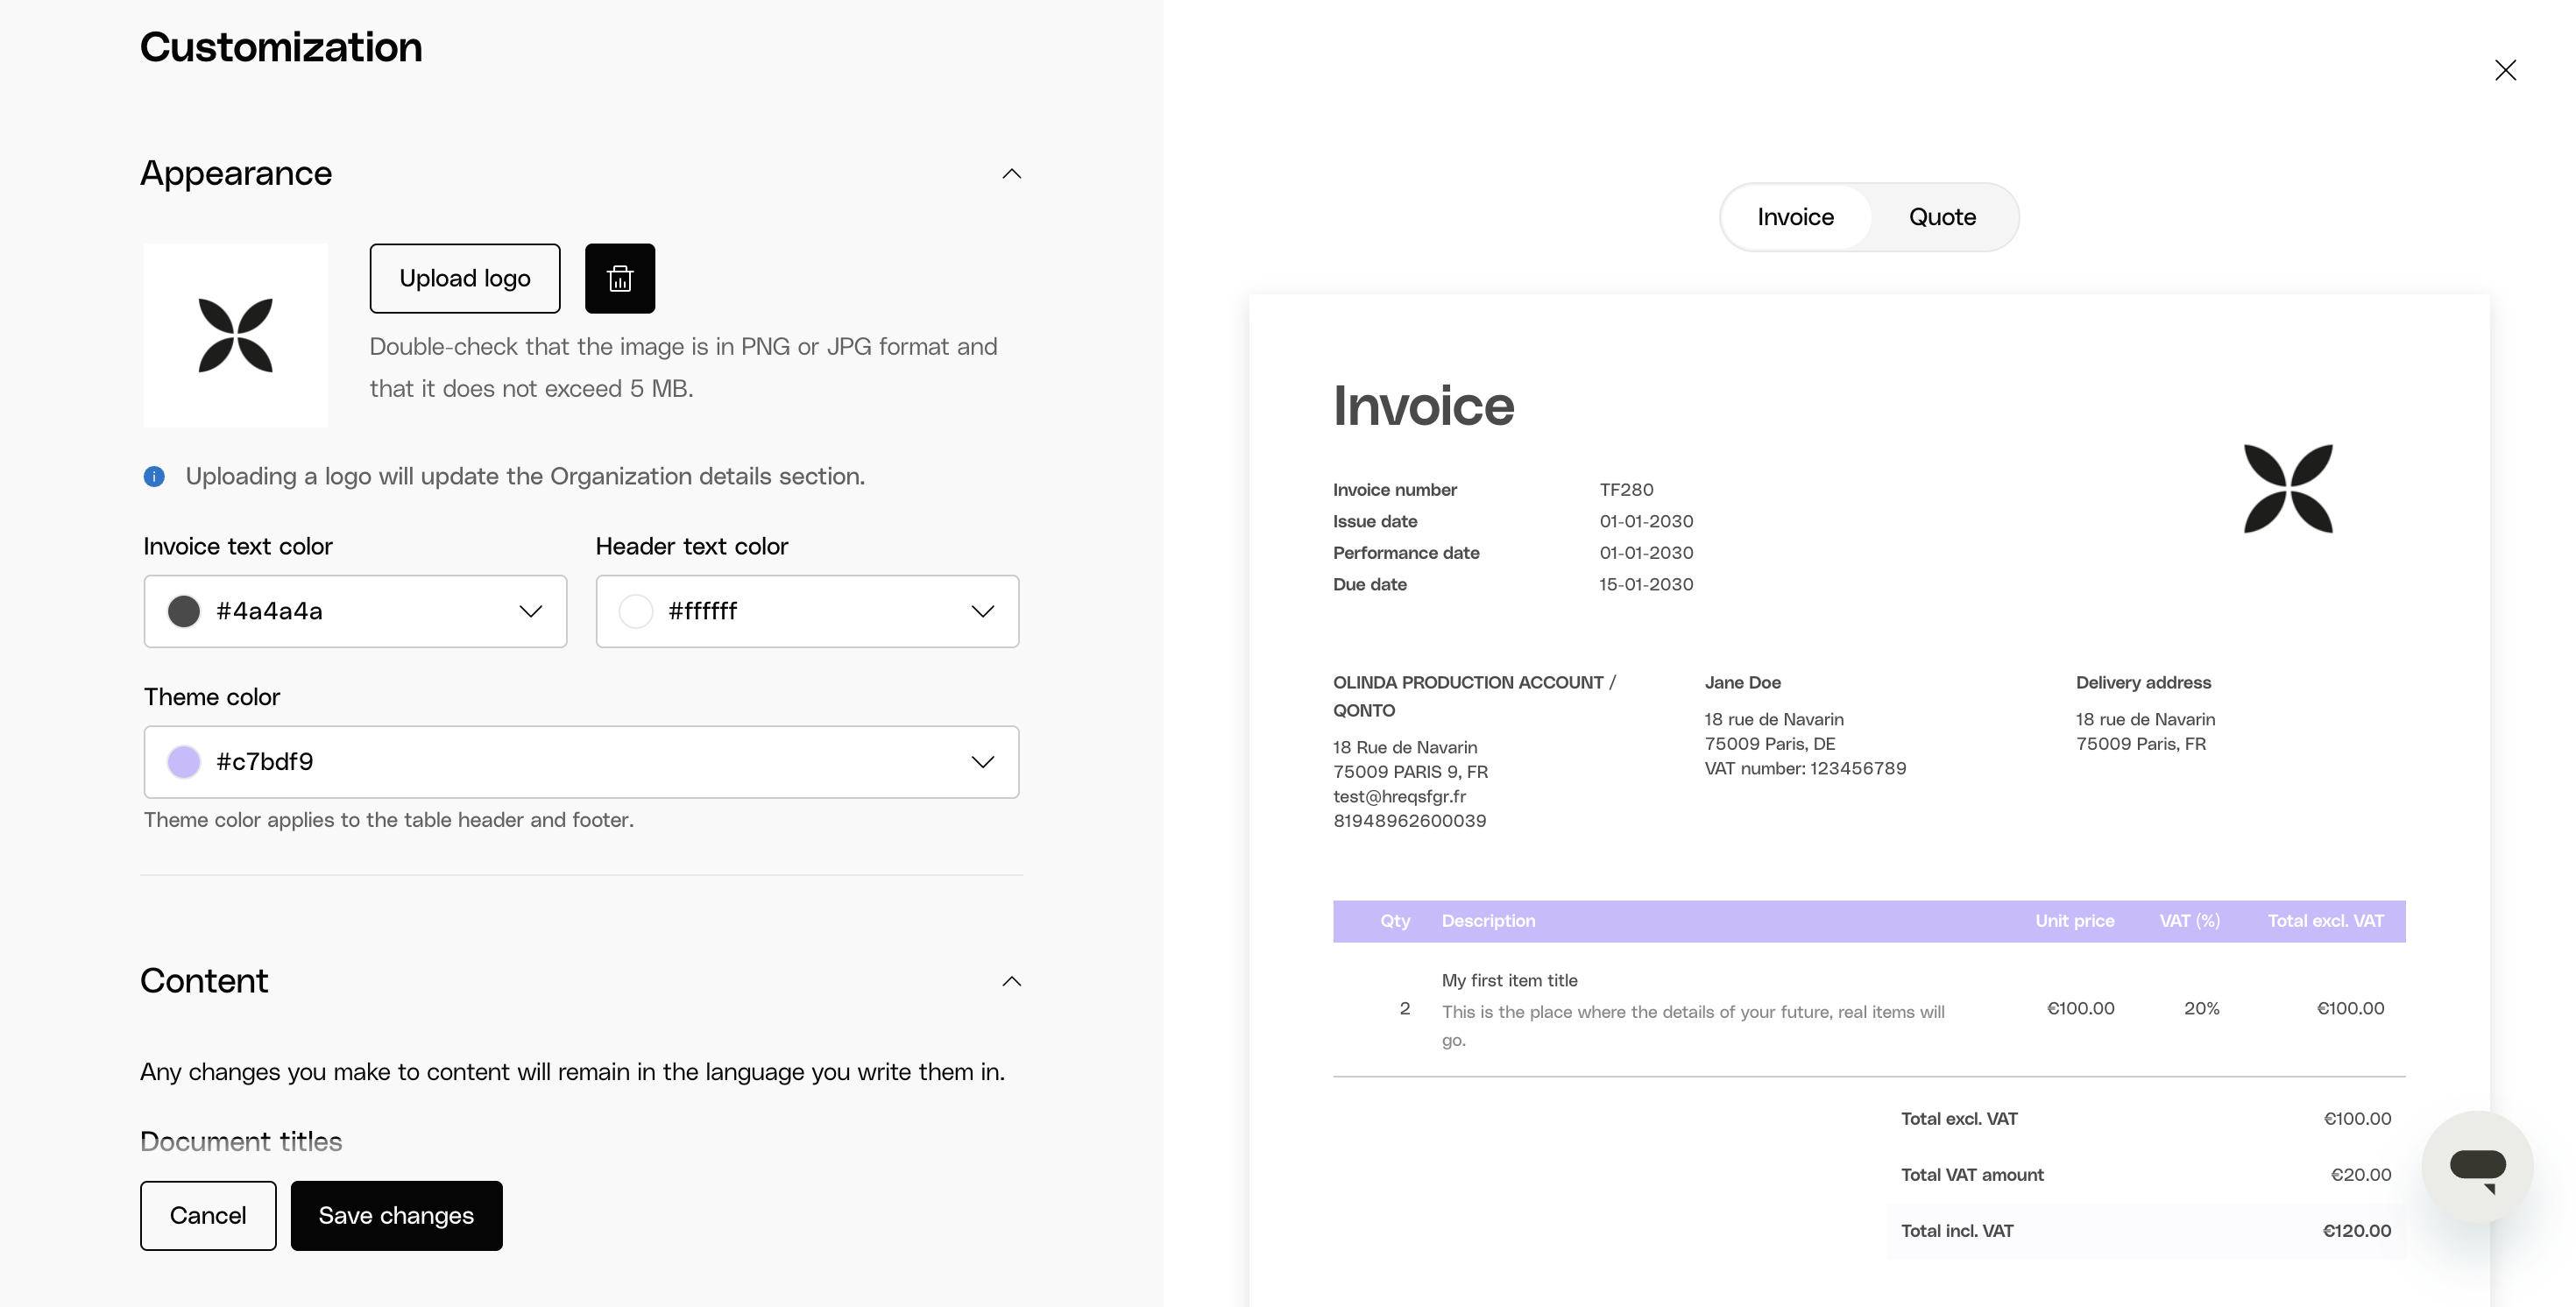Collapse the Content section
2576x1307 pixels.
1011,981
